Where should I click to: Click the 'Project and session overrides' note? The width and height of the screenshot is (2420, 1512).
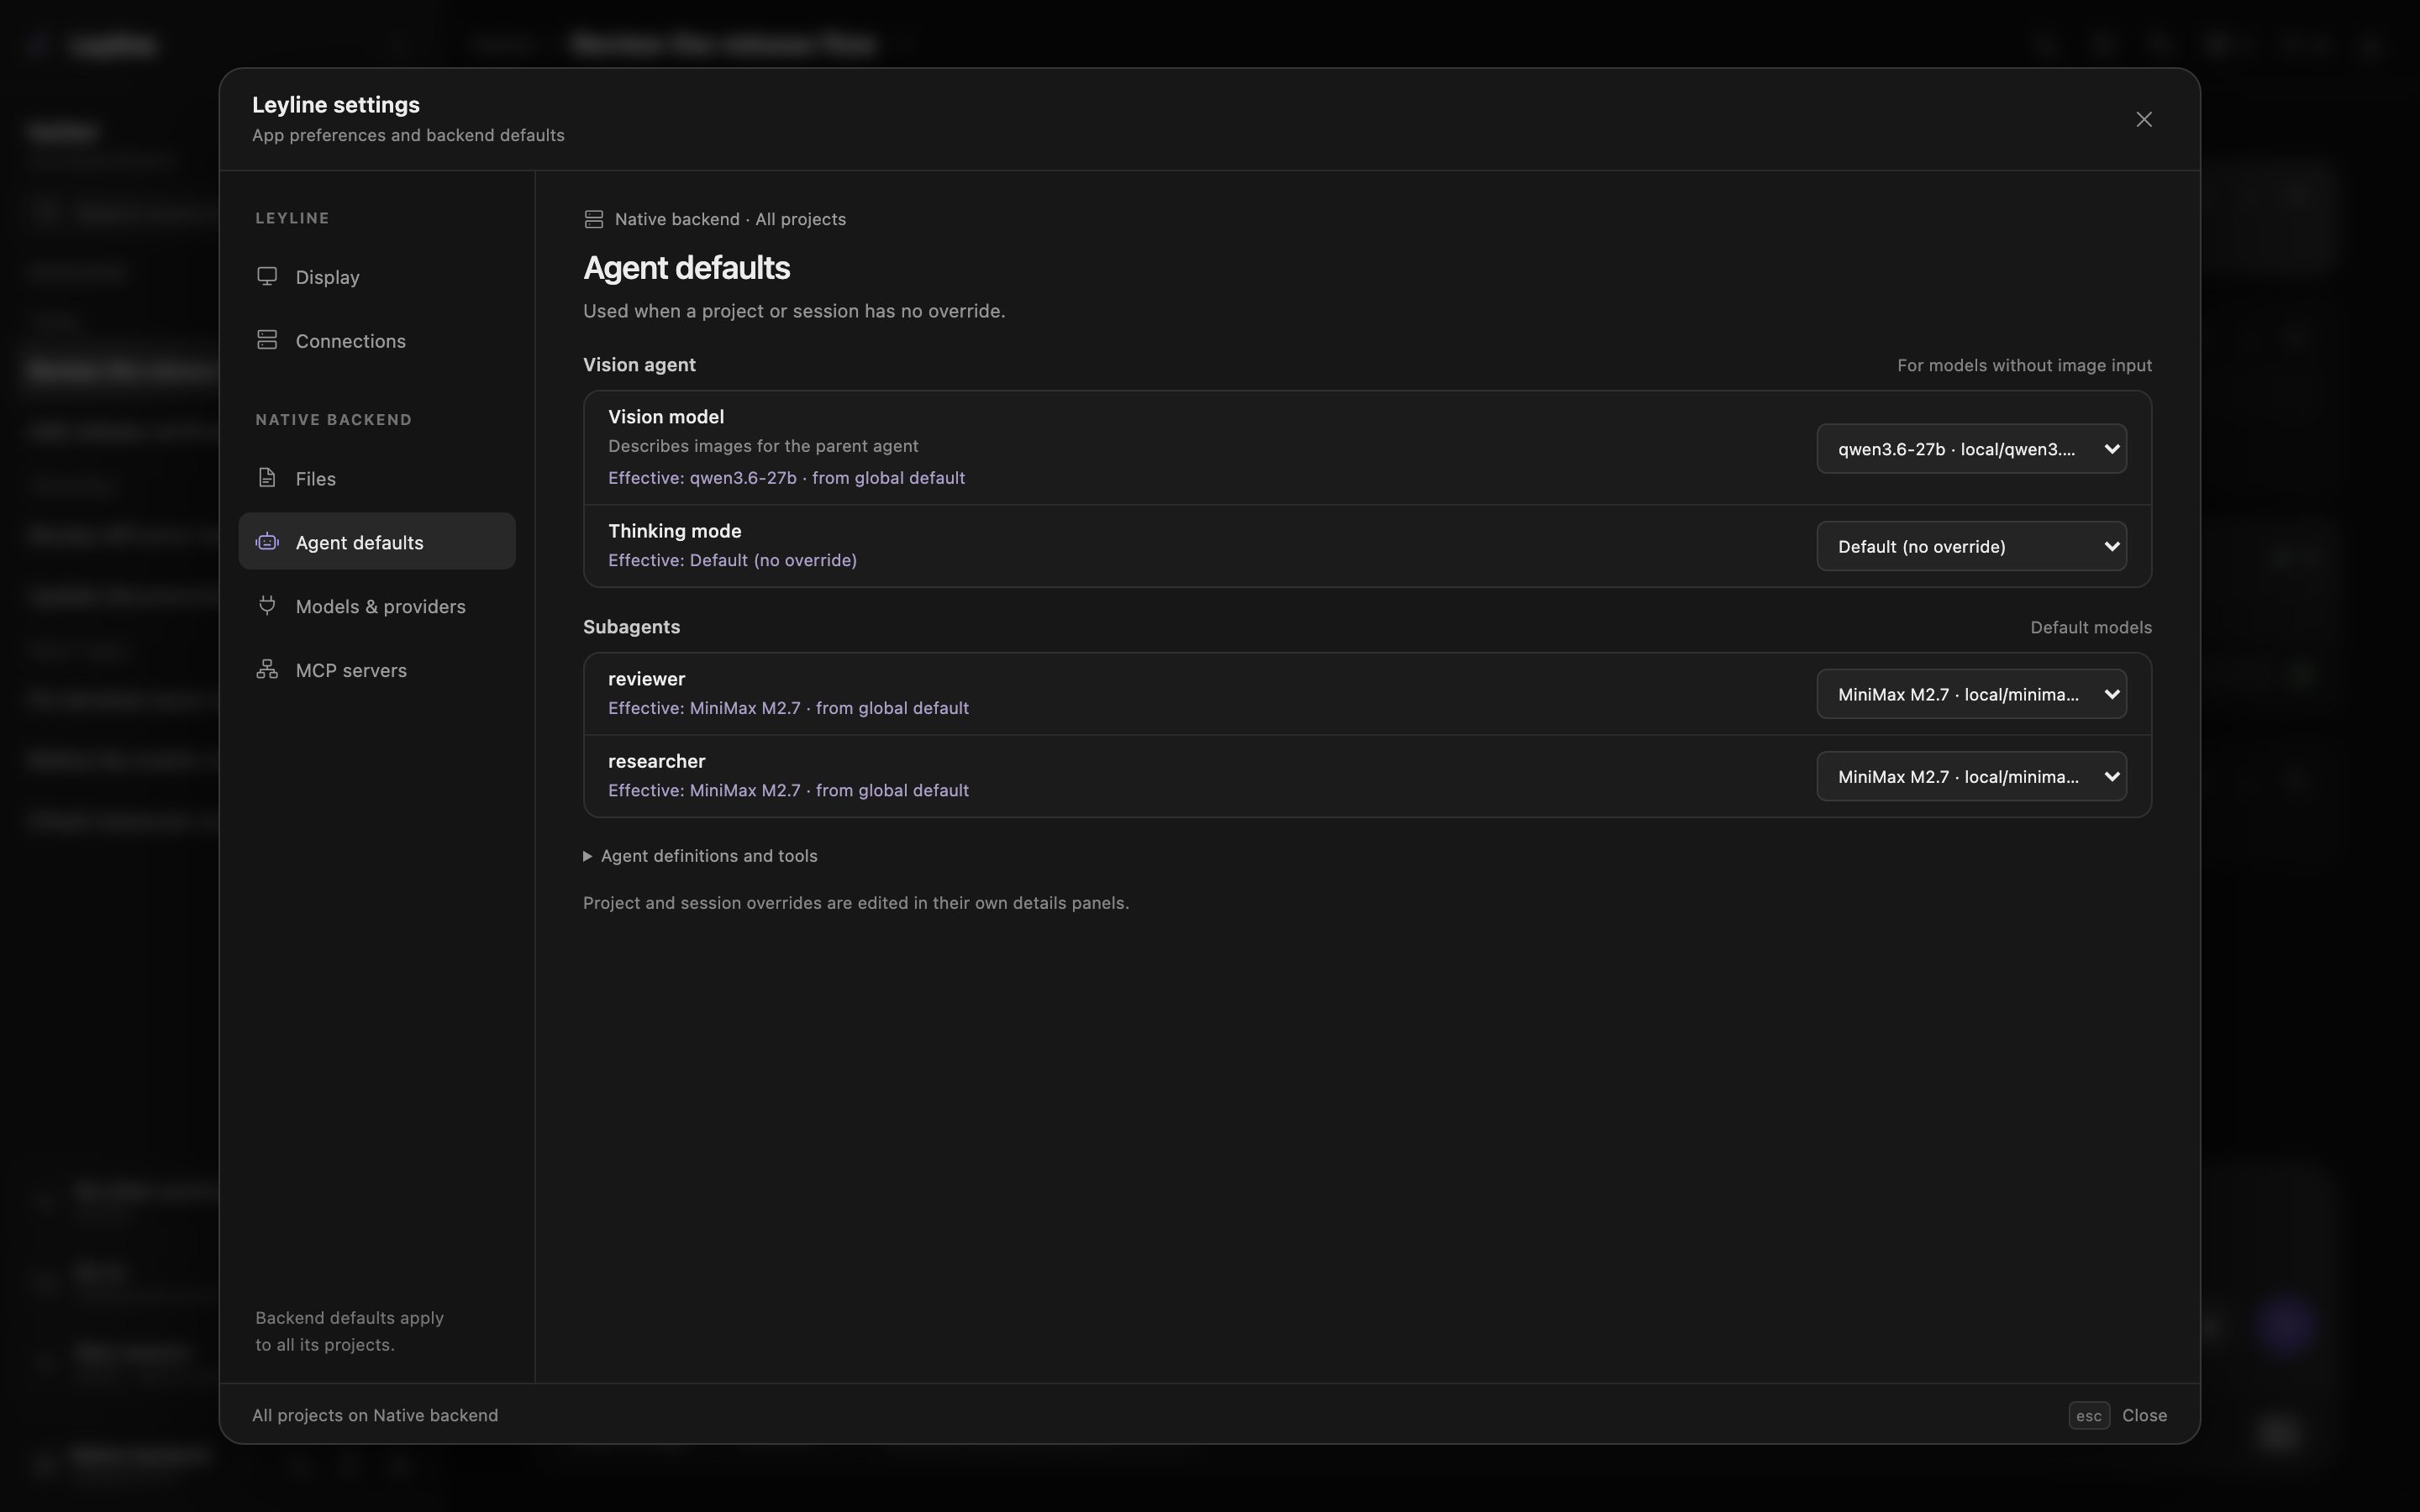[856, 903]
